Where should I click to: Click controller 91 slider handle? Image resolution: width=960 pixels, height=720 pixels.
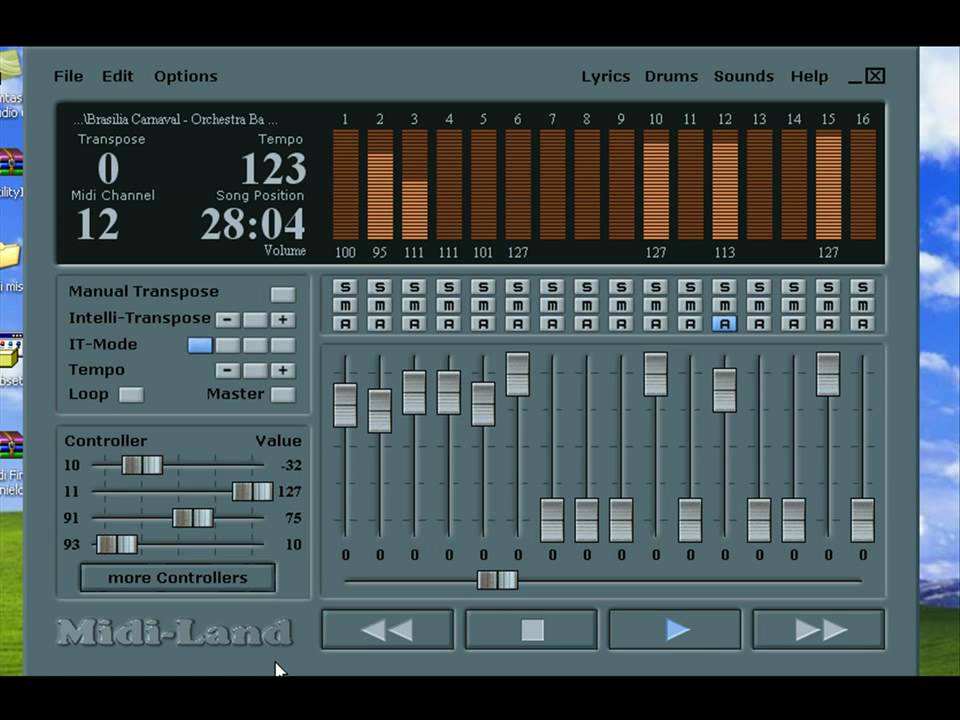[193, 518]
